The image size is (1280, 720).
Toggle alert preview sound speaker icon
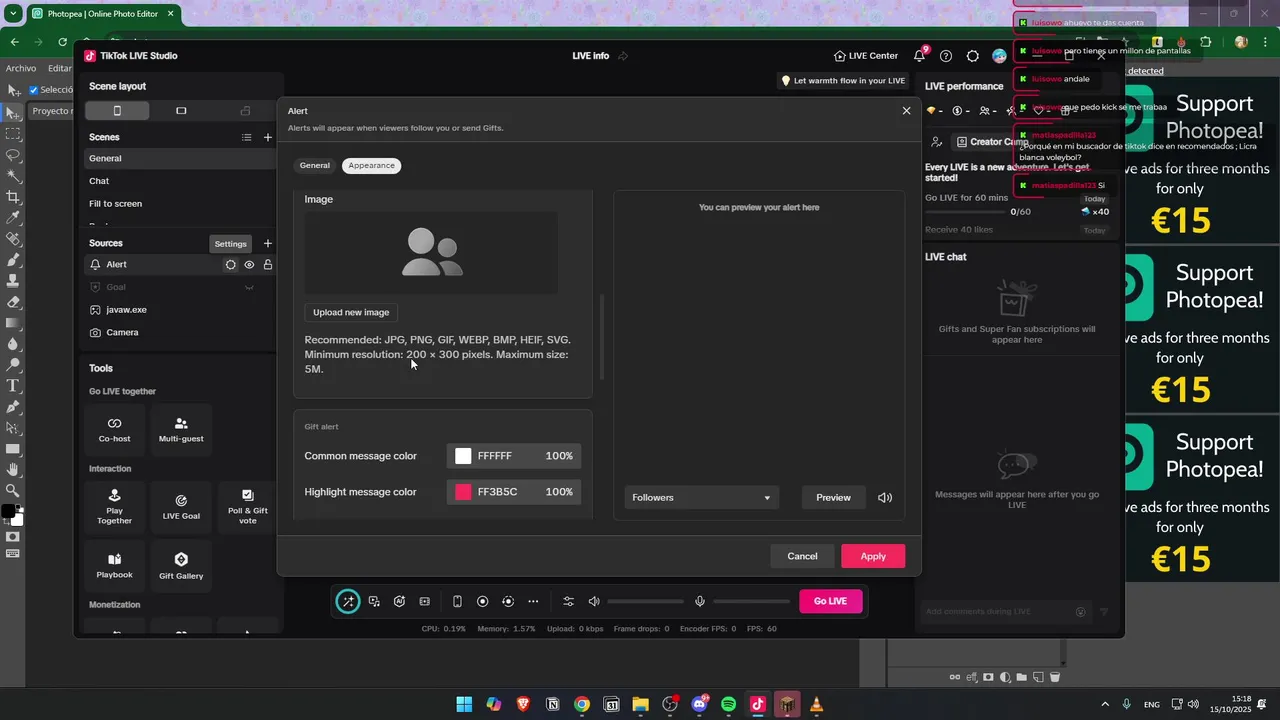click(x=885, y=497)
